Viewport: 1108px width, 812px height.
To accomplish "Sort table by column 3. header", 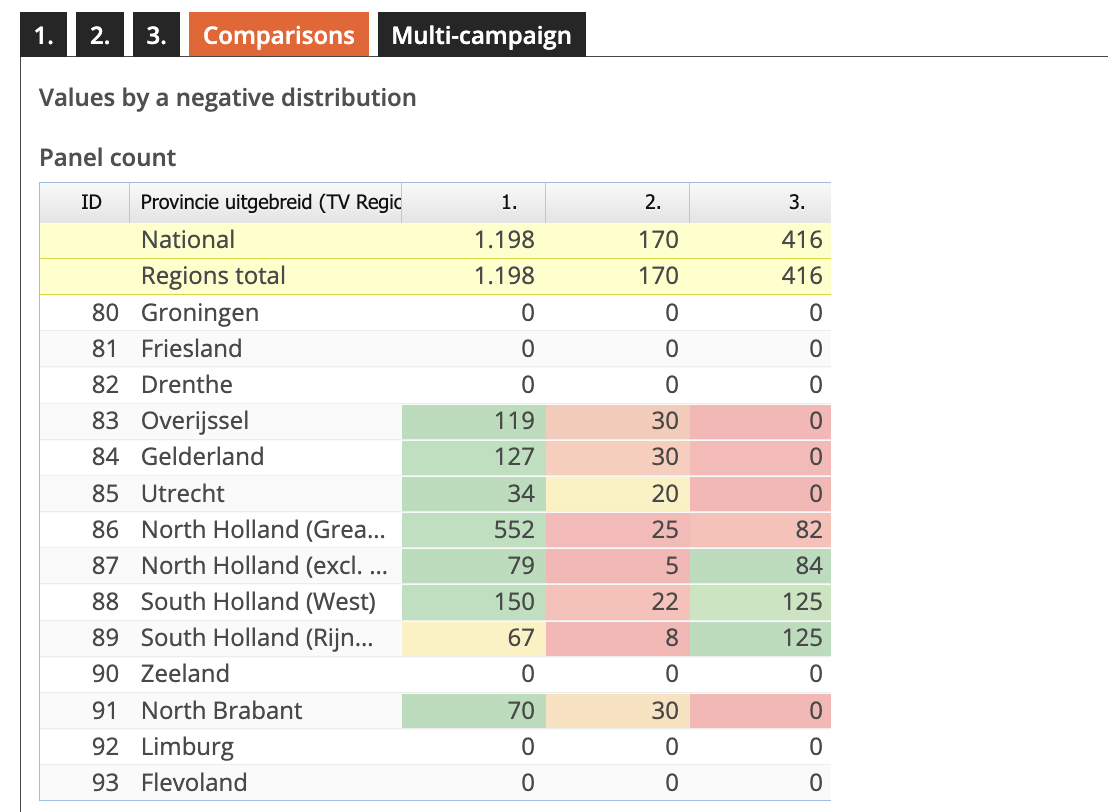I will [x=796, y=202].
